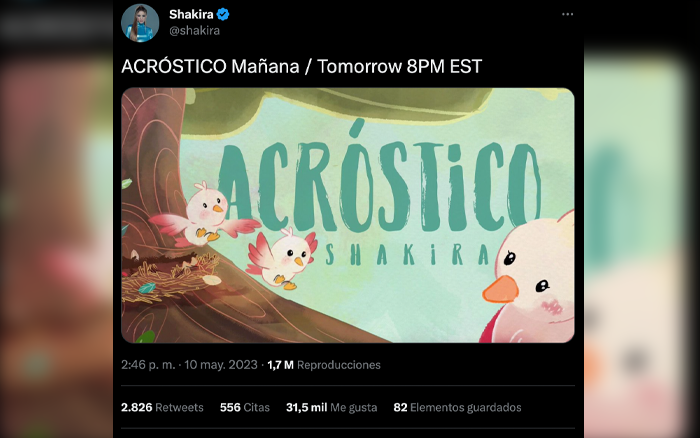The image size is (700, 438).
Task: Click the @shakira handle
Action: [194, 30]
